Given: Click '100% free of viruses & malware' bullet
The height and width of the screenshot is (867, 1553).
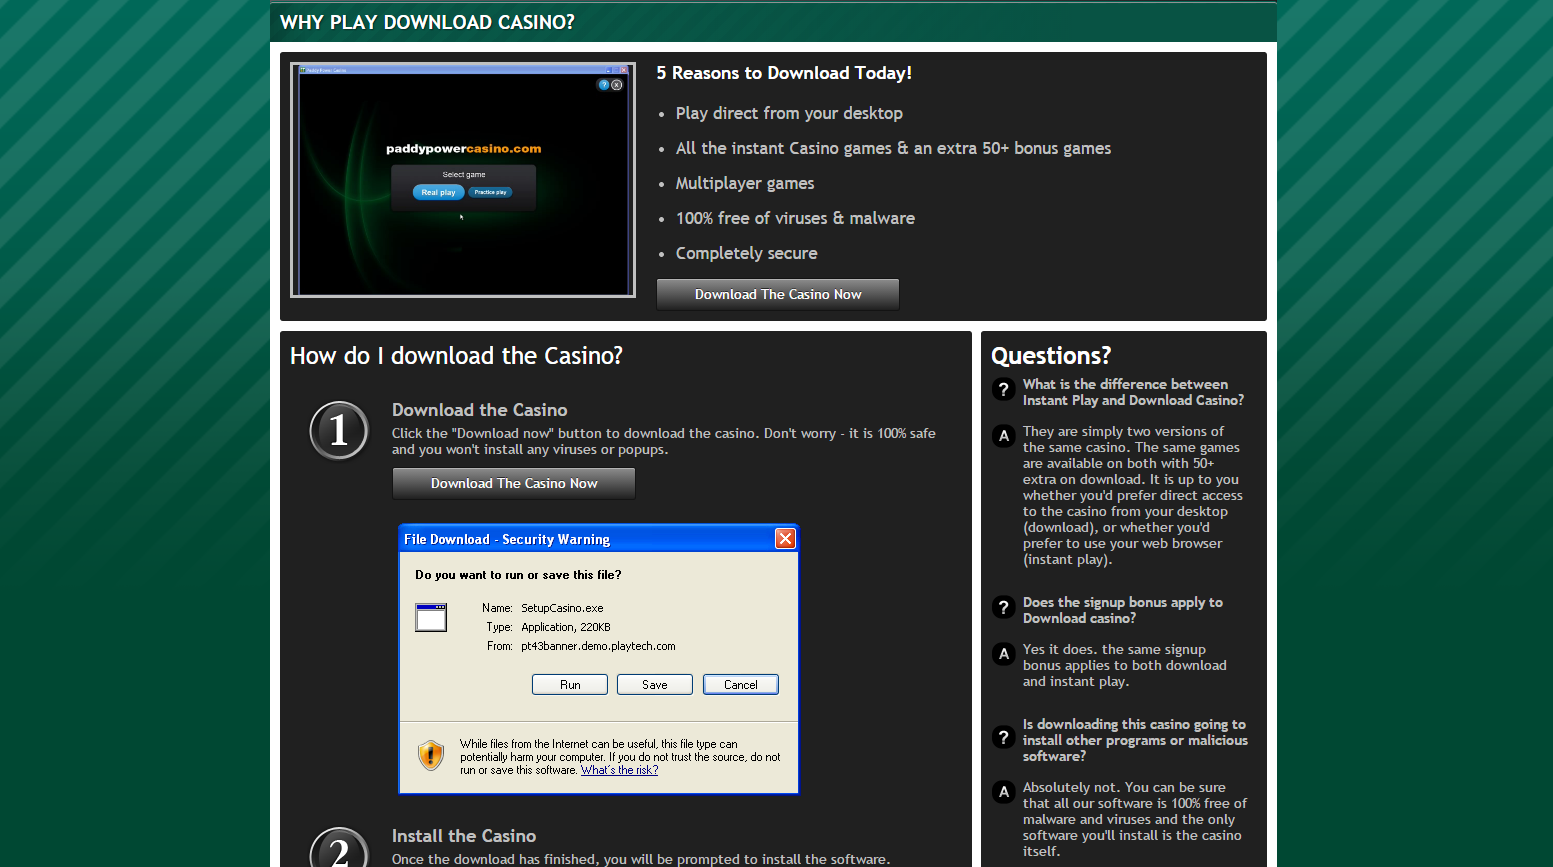Looking at the screenshot, I should click(795, 218).
